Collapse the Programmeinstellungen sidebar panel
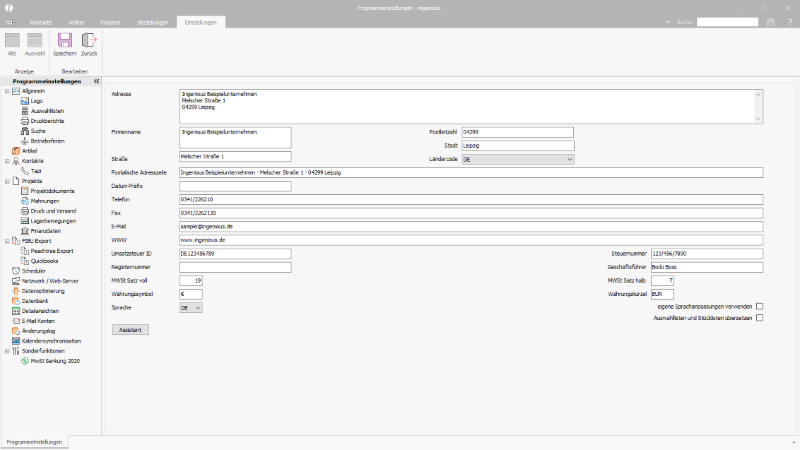 point(96,81)
